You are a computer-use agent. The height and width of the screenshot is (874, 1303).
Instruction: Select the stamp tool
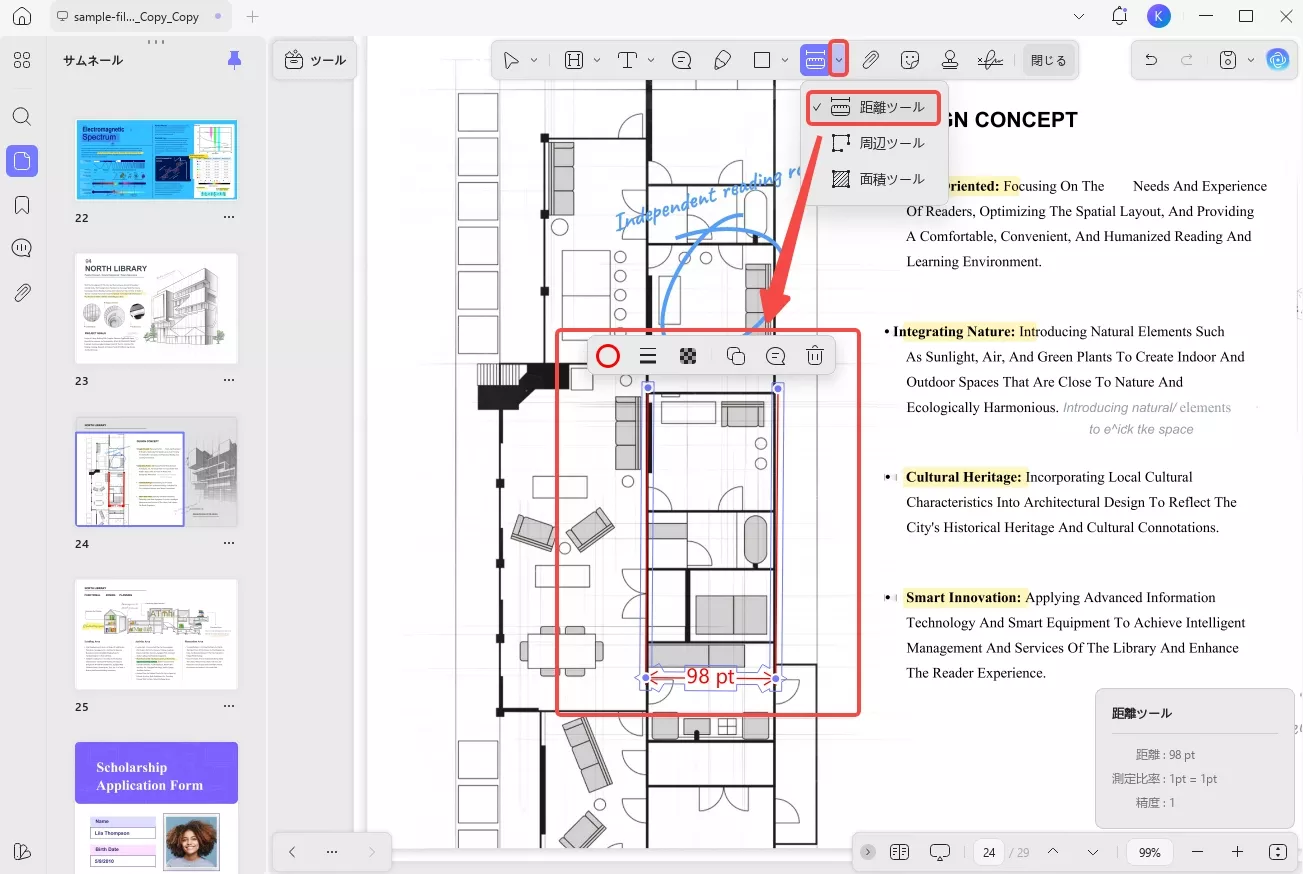pos(950,60)
